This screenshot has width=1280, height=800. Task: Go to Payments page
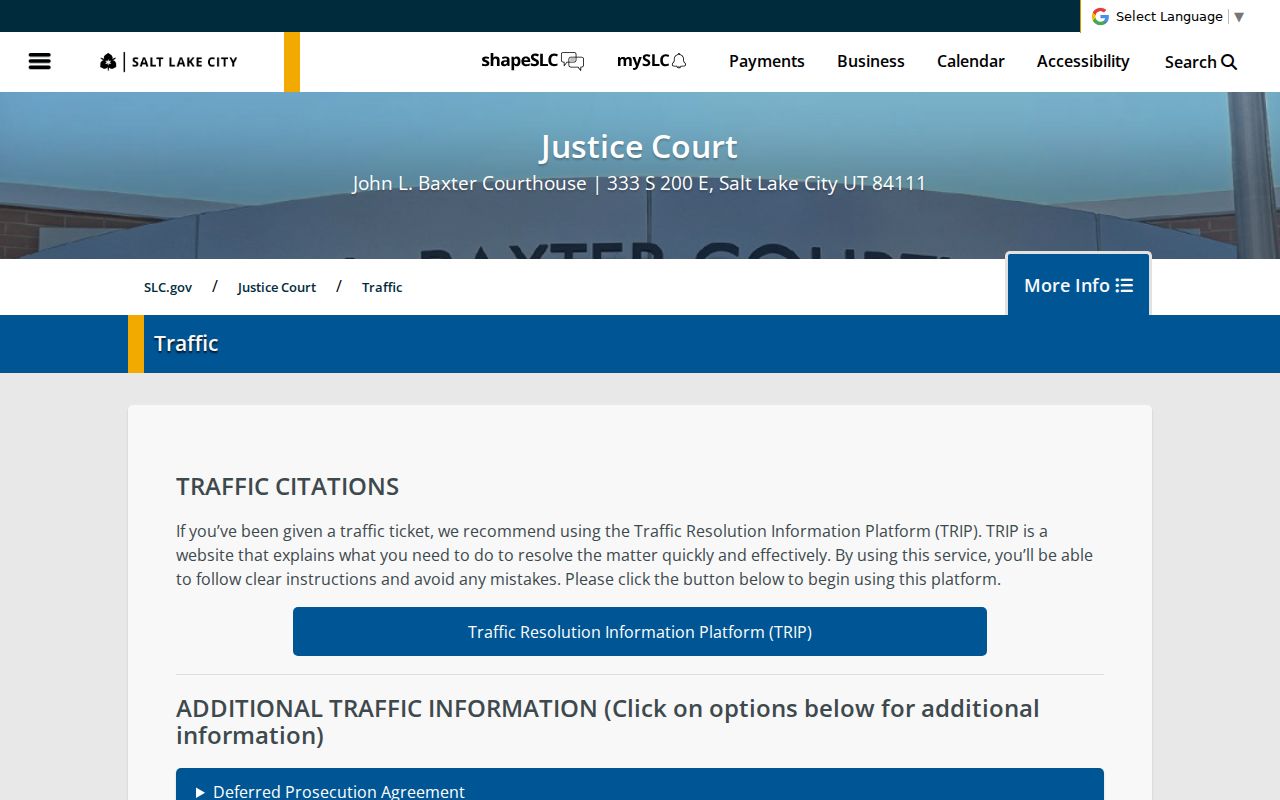click(x=766, y=61)
